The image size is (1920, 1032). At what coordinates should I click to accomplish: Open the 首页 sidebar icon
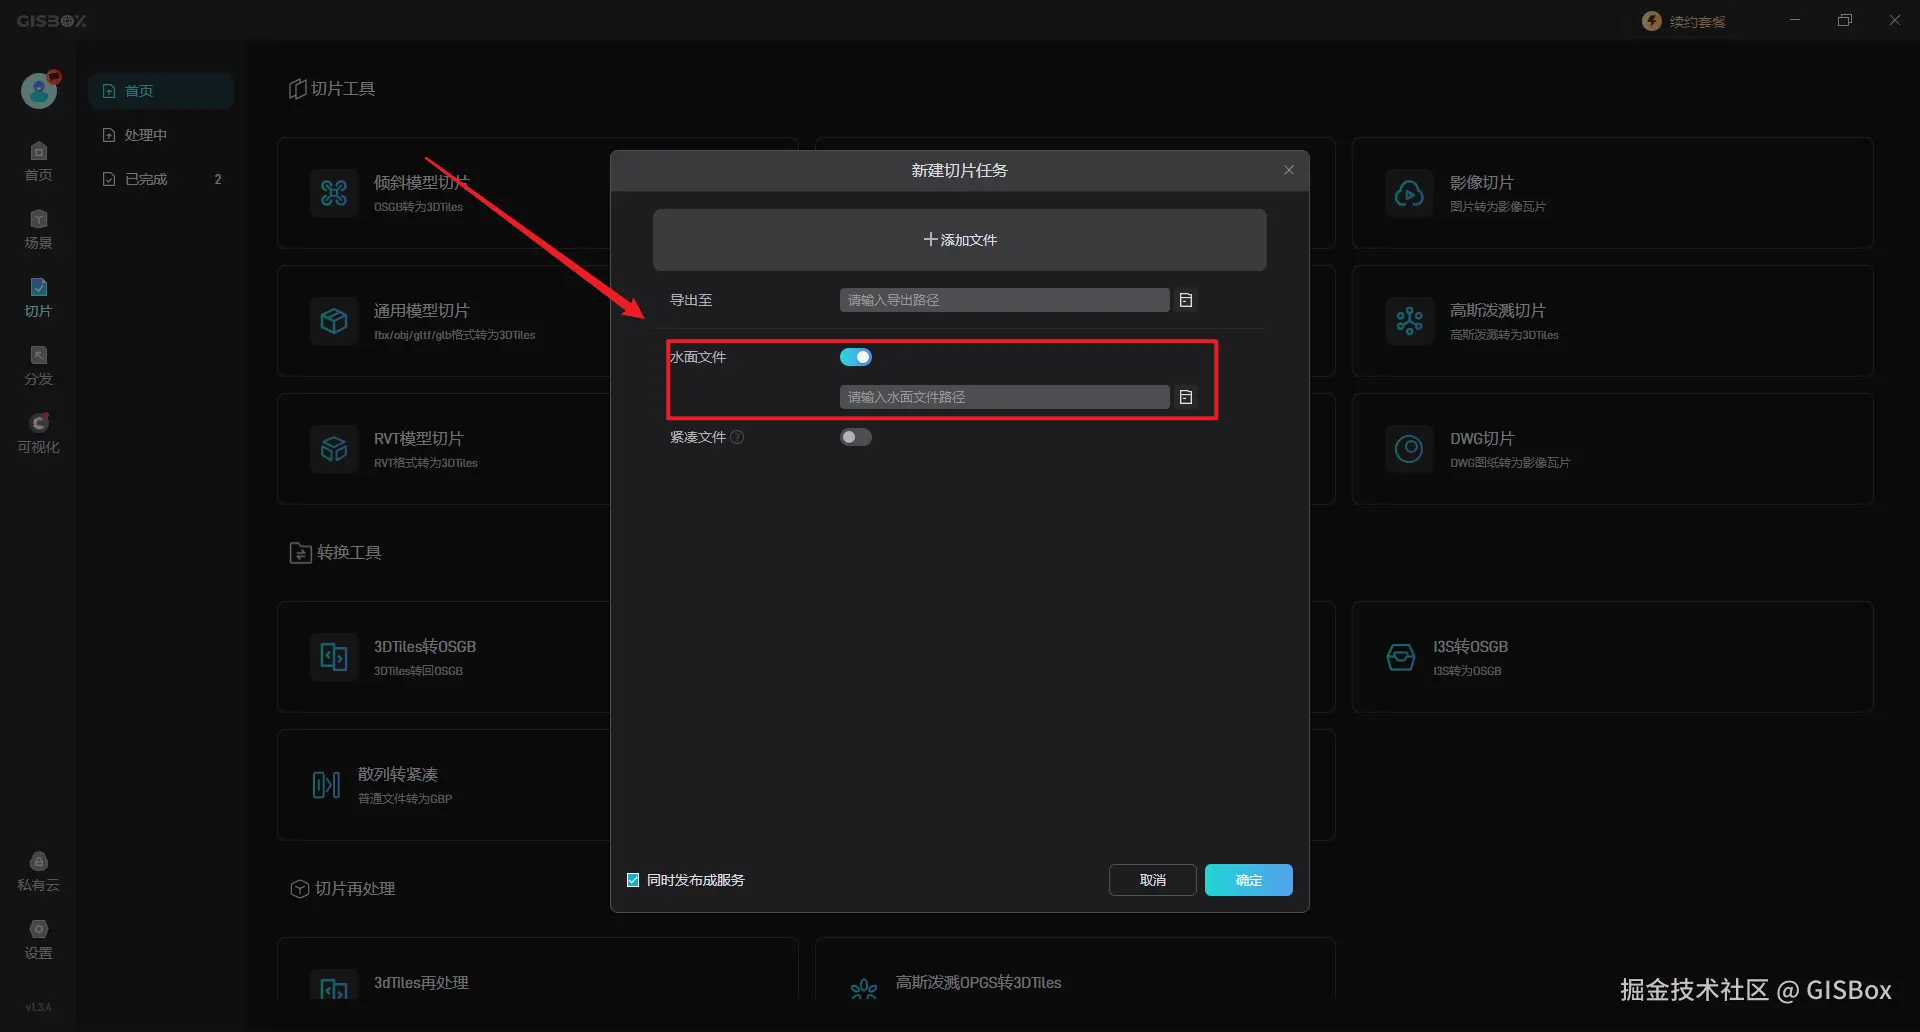pos(38,152)
